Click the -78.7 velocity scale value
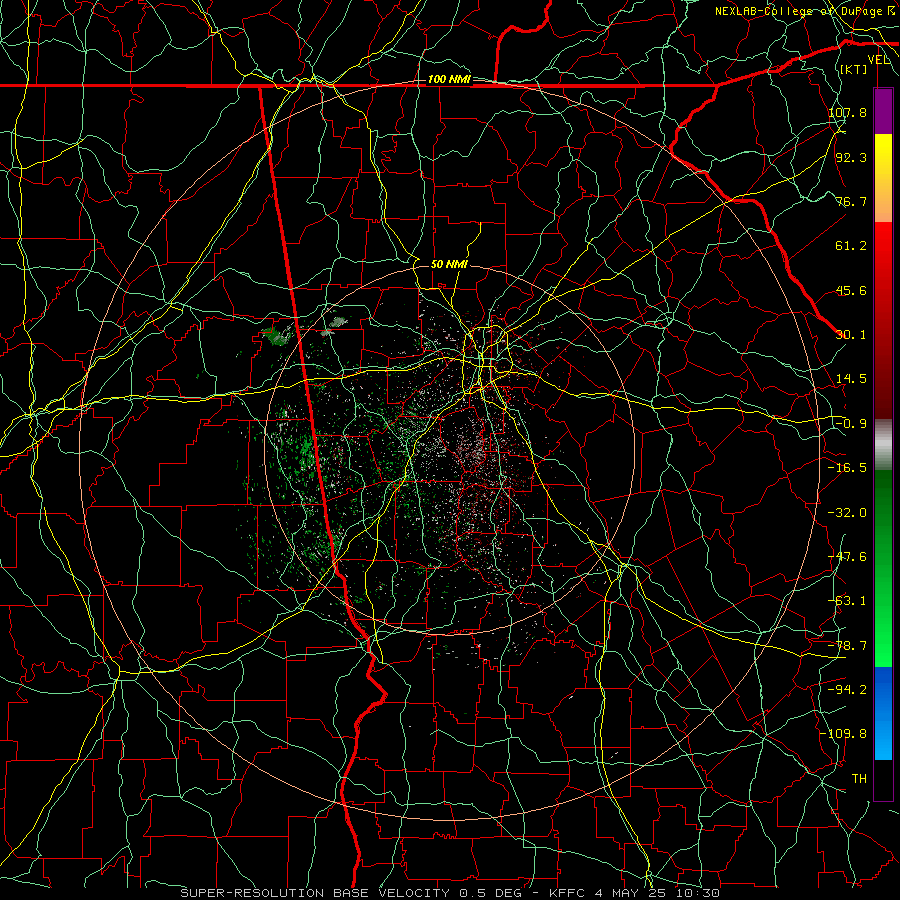 (848, 646)
